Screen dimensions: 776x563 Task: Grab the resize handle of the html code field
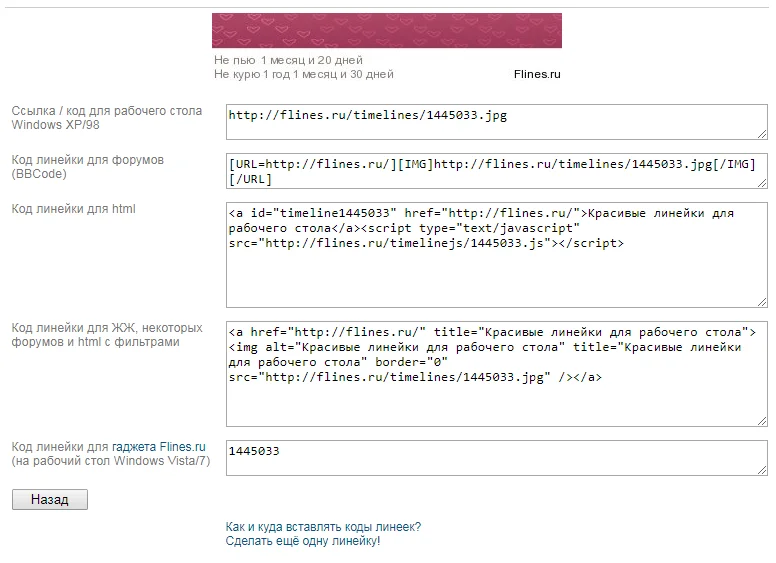762,302
